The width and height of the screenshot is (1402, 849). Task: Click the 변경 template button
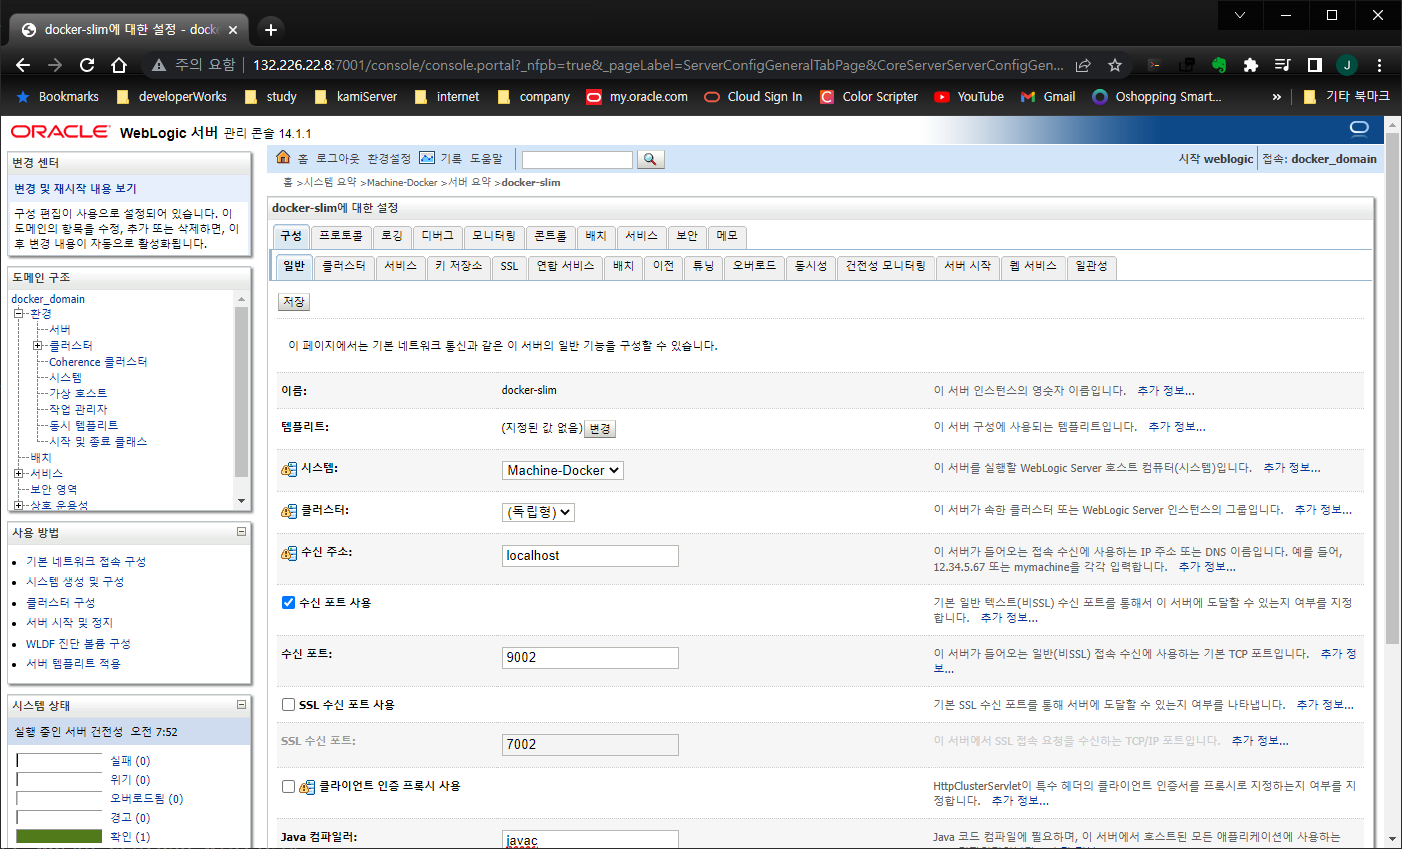click(x=600, y=429)
